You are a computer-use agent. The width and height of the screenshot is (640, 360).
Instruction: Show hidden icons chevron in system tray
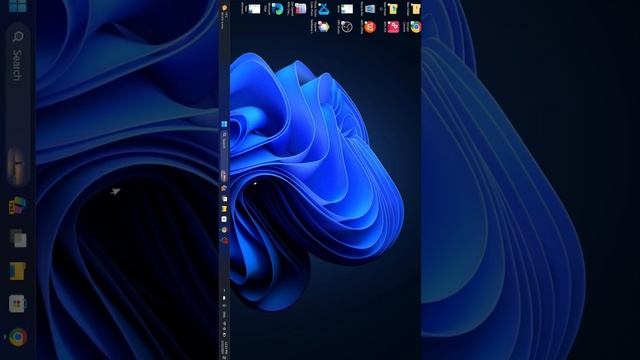click(224, 290)
